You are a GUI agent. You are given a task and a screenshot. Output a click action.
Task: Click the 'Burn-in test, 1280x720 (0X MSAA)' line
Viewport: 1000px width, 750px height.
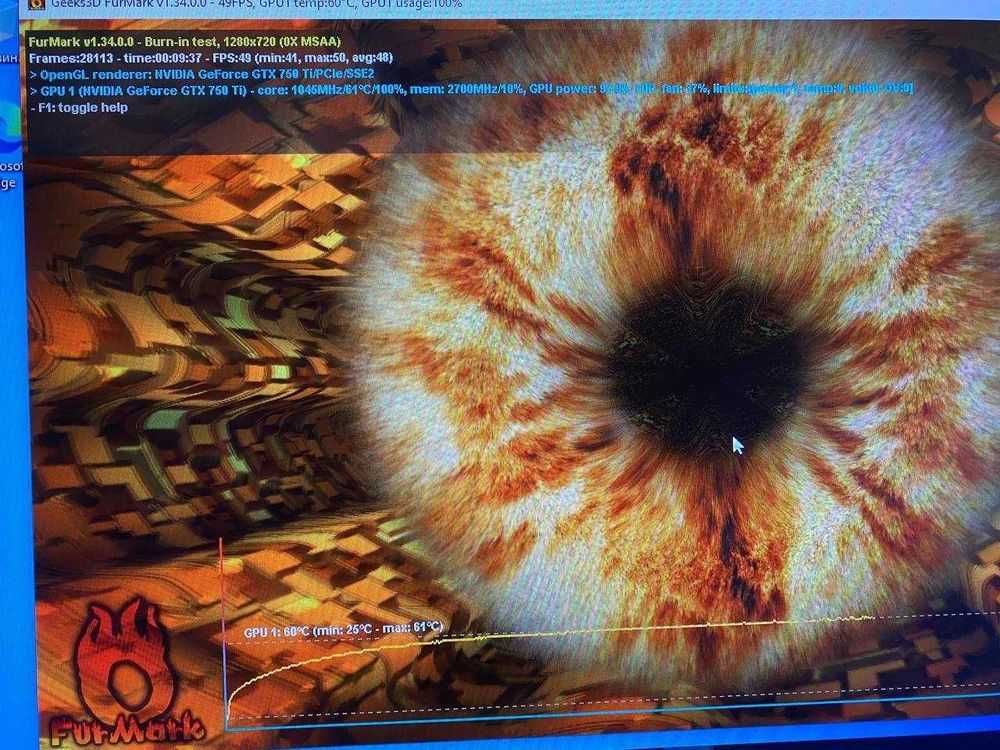pyautogui.click(x=185, y=41)
